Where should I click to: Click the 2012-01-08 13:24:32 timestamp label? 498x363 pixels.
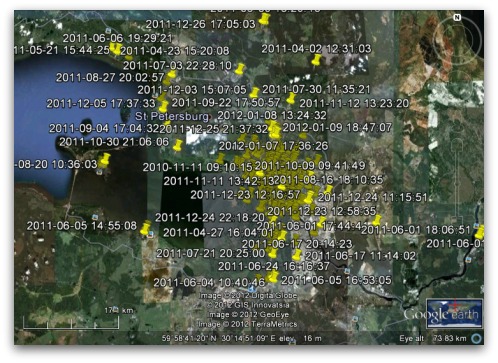(272, 115)
